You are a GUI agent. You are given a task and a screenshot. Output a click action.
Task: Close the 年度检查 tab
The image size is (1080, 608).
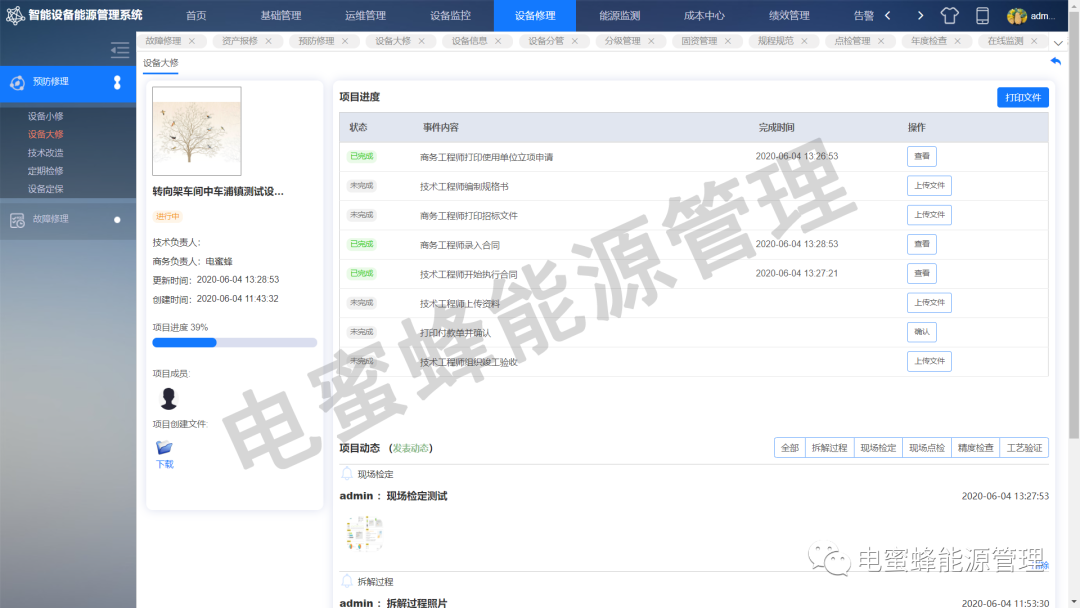tap(957, 41)
